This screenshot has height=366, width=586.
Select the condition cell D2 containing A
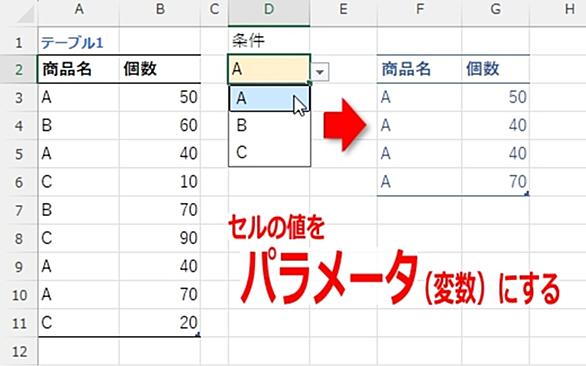pos(269,69)
